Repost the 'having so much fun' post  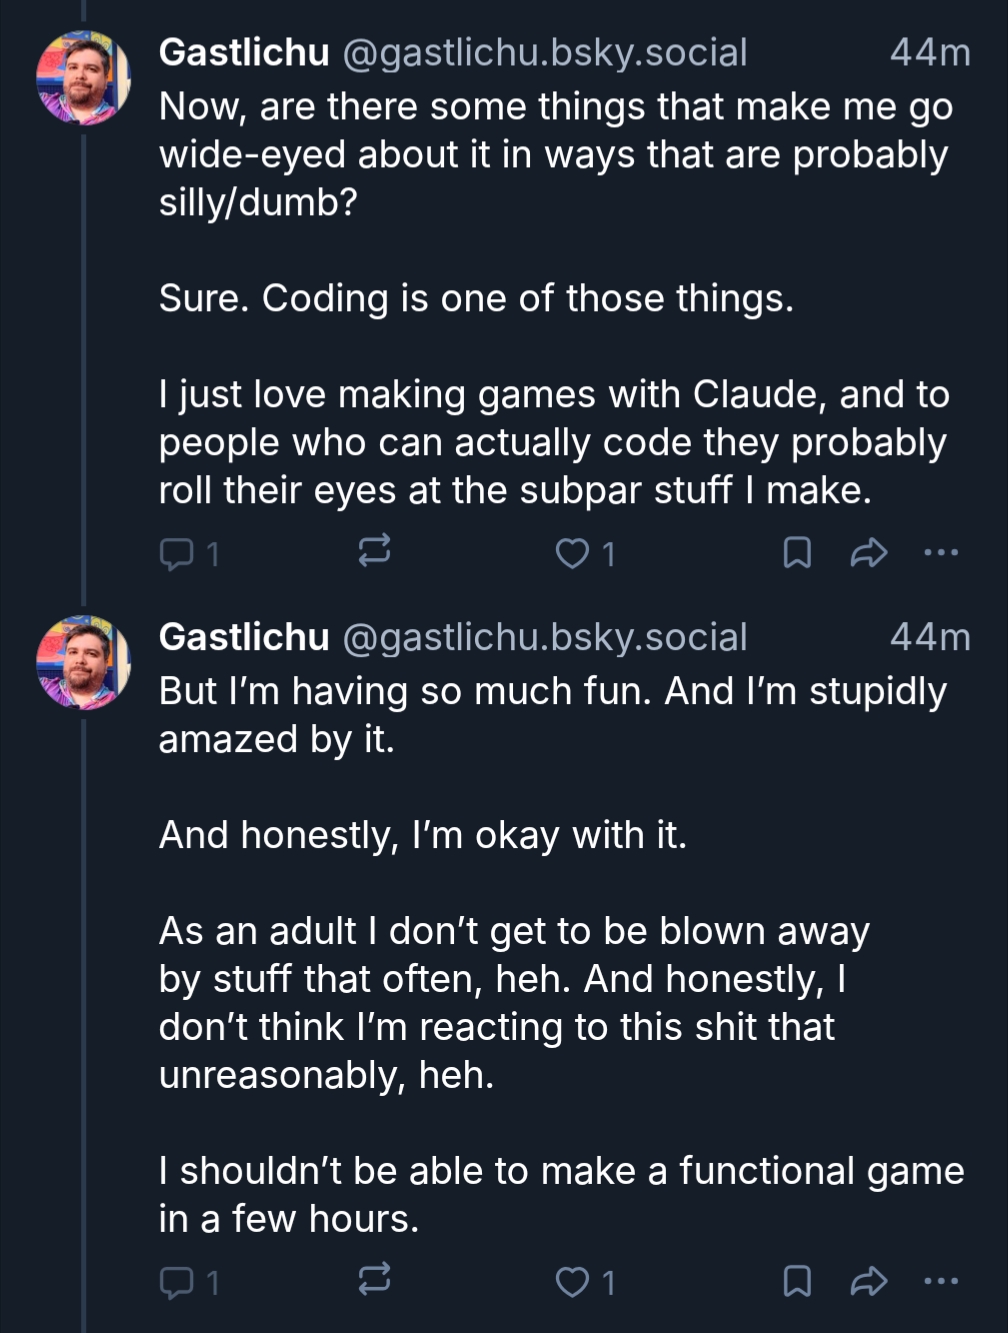pyautogui.click(x=374, y=1281)
